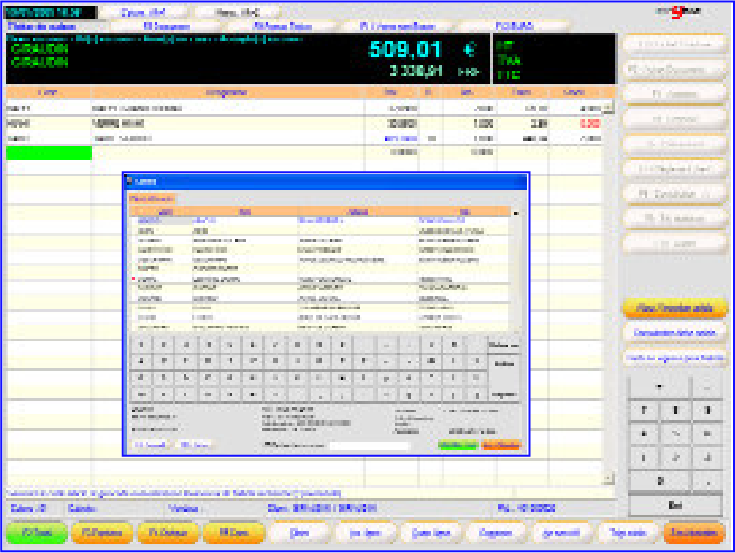Viewport: 735px width, 553px height.
Task: Click the orange button in the dialog footer
Action: pos(501,445)
